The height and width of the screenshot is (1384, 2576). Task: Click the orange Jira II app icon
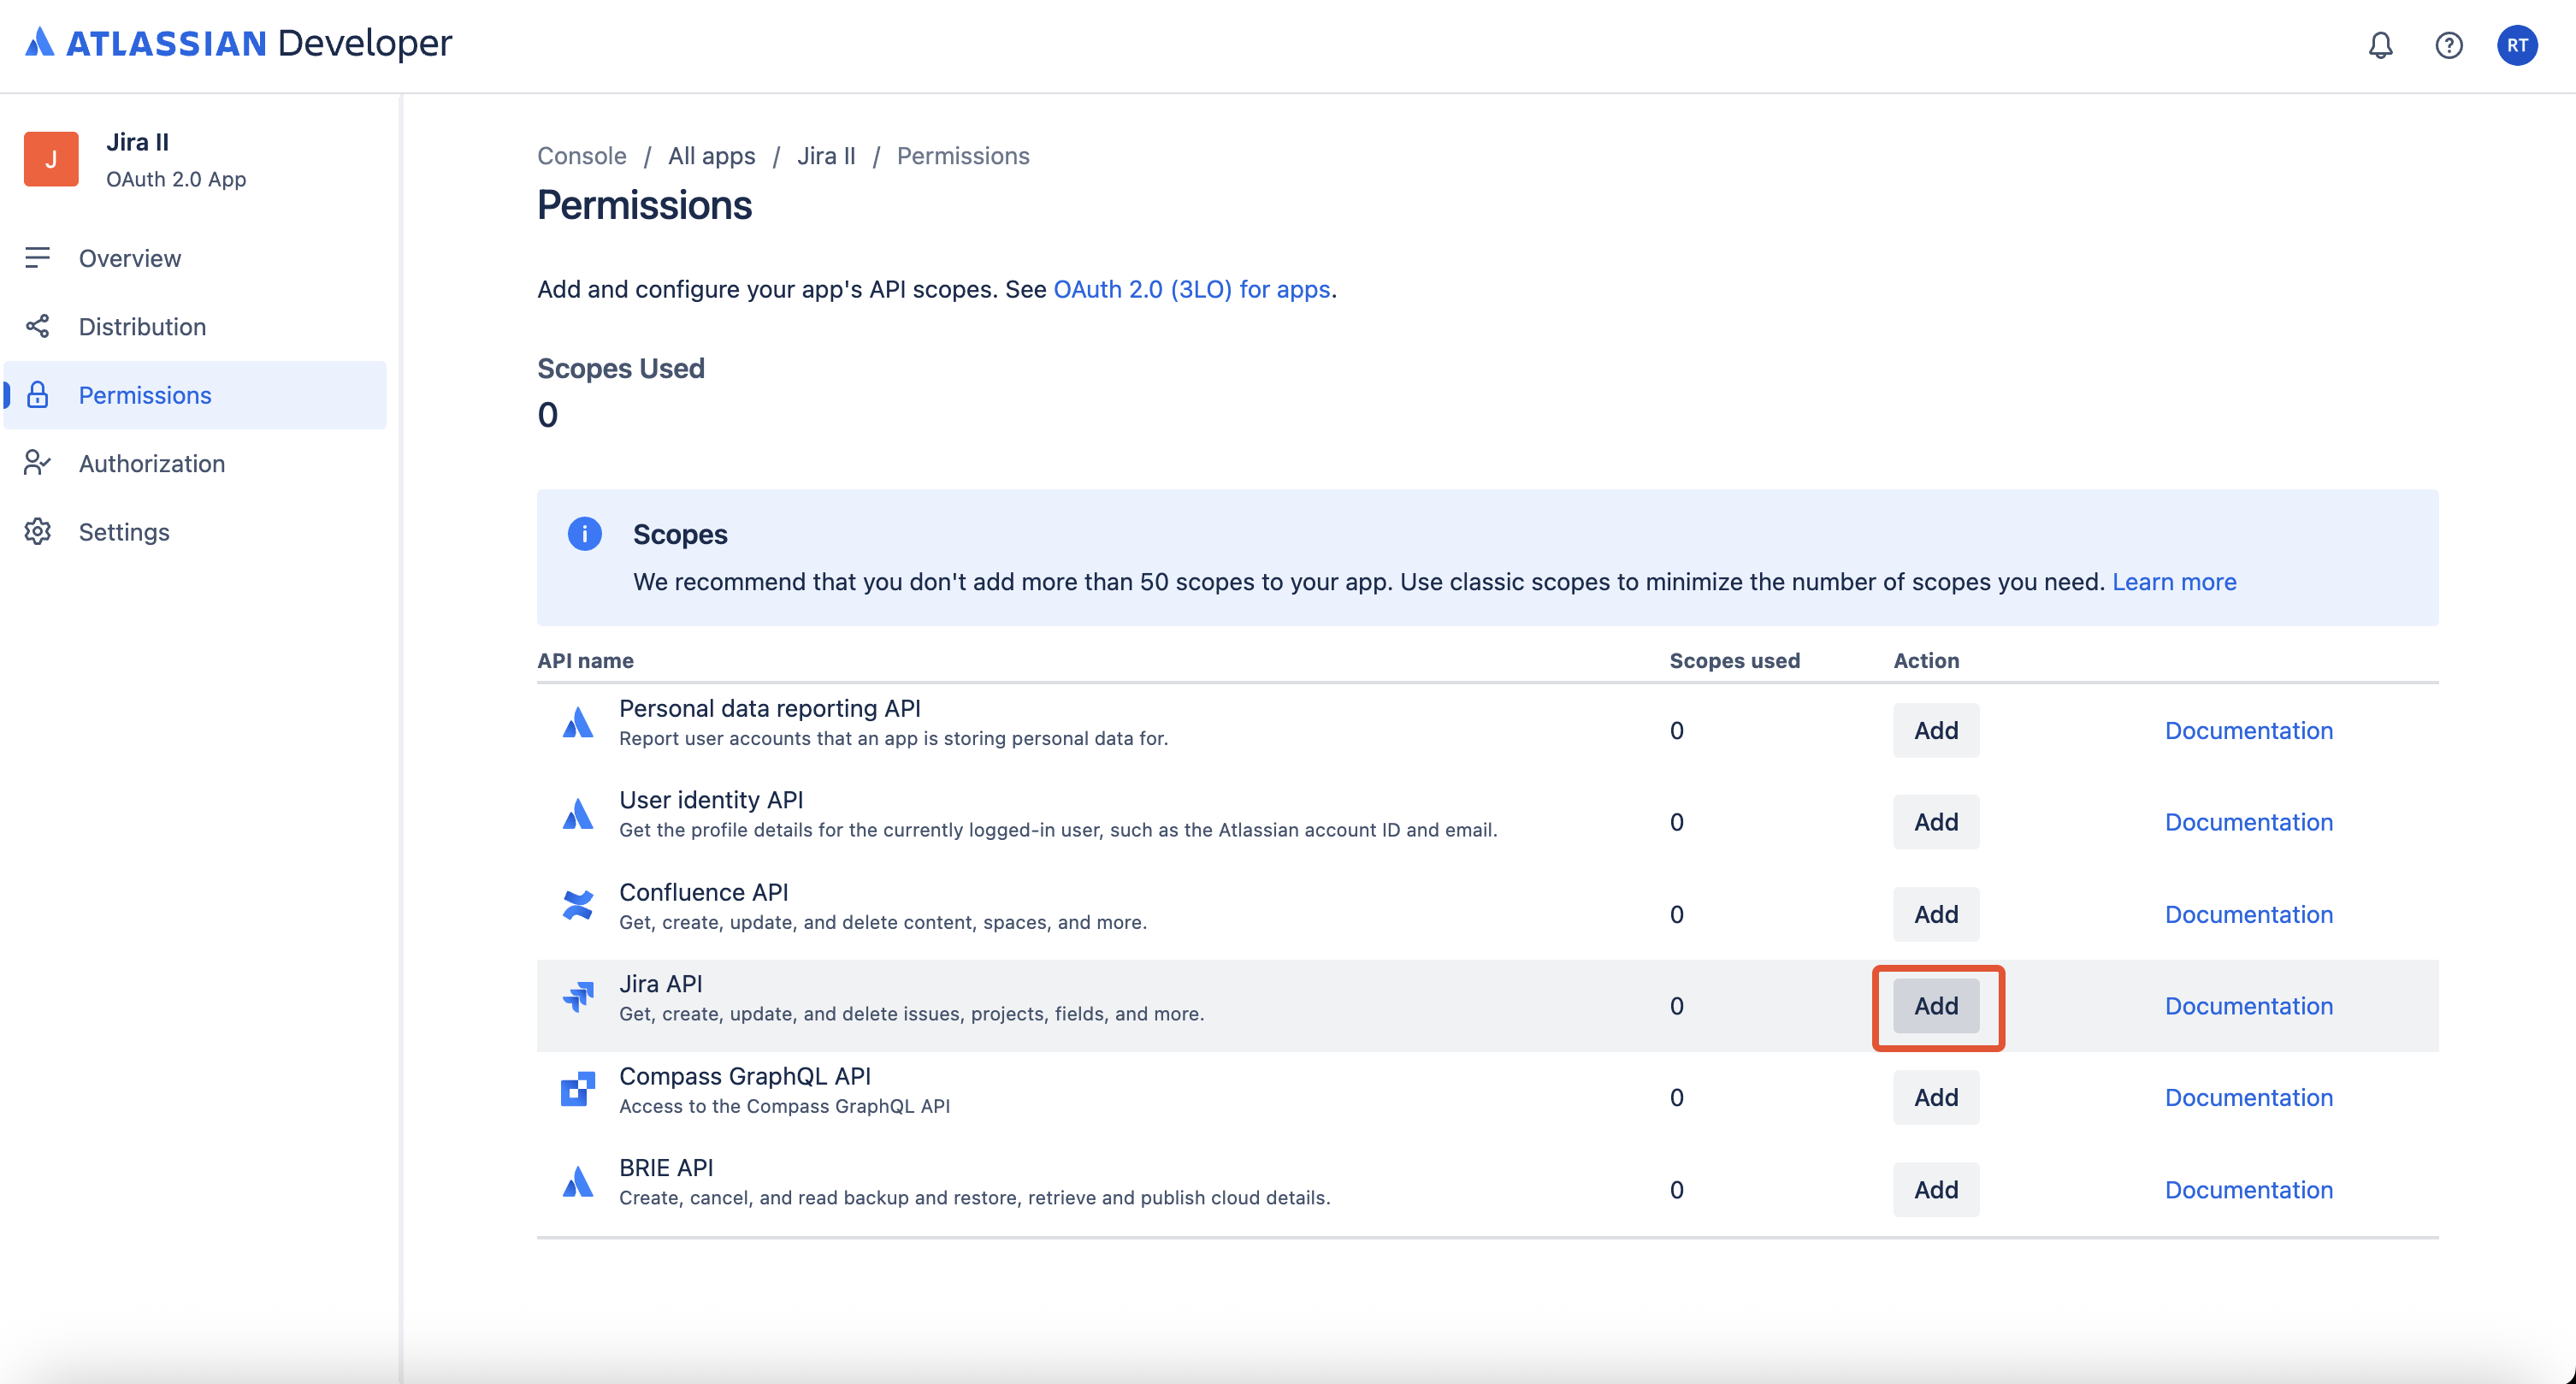click(51, 159)
